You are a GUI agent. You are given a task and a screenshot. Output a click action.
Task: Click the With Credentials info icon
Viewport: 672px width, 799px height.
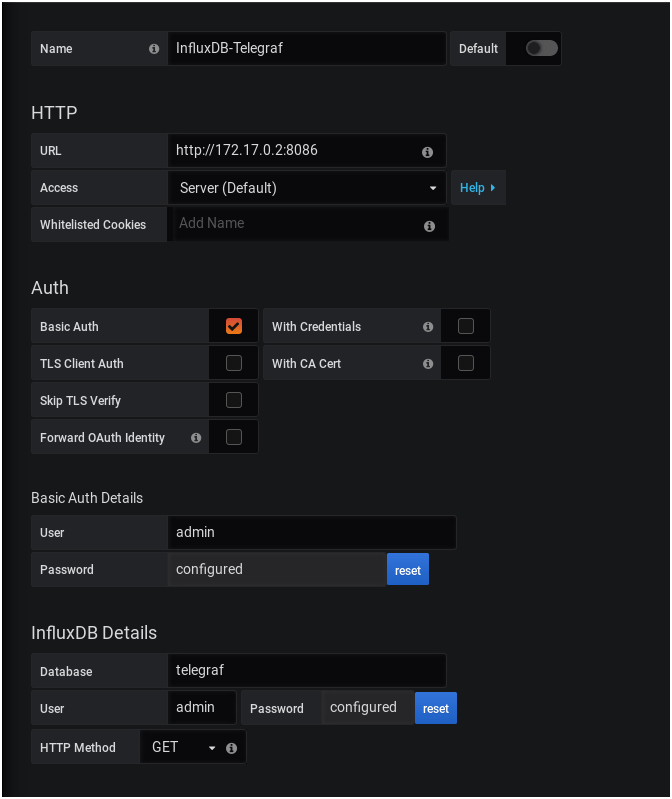tap(428, 327)
